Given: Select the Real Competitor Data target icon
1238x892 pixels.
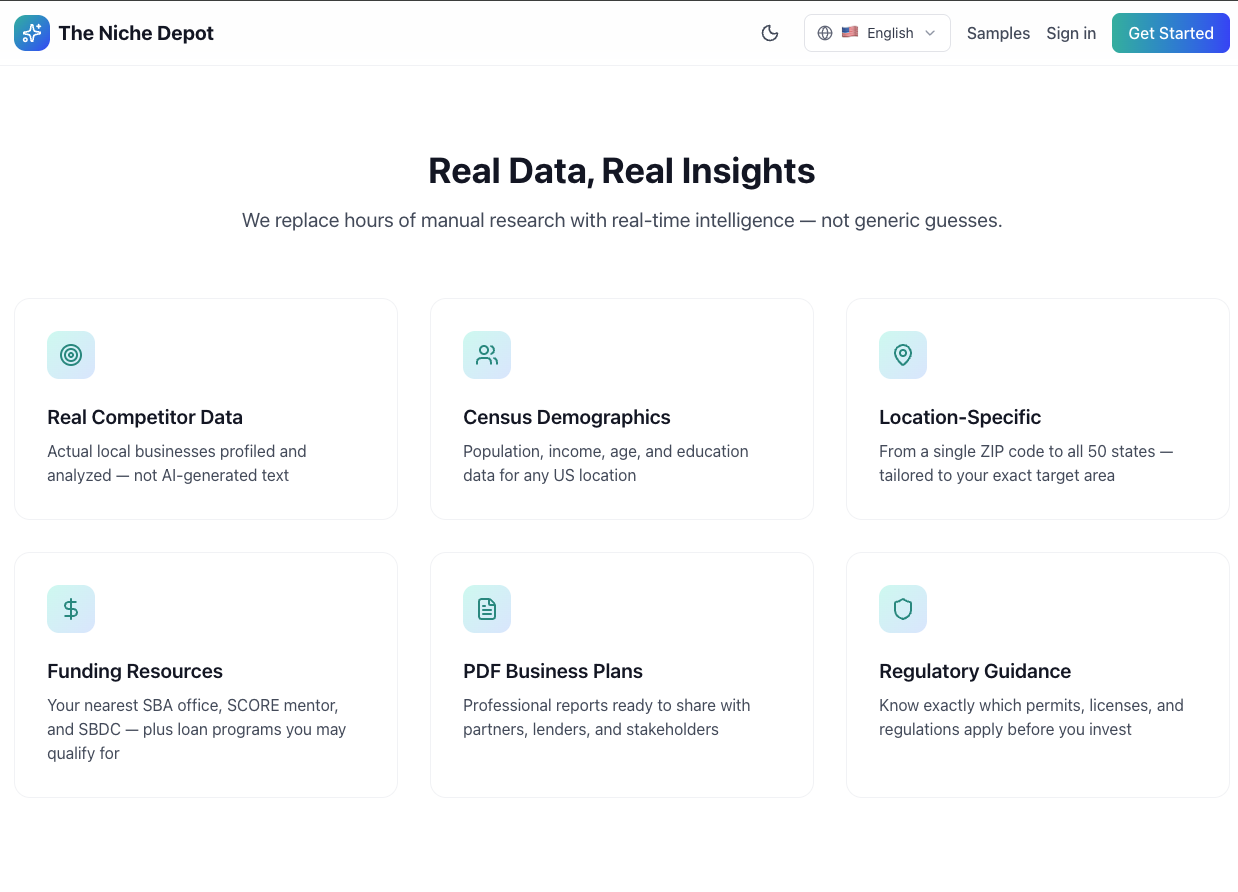Looking at the screenshot, I should (71, 355).
